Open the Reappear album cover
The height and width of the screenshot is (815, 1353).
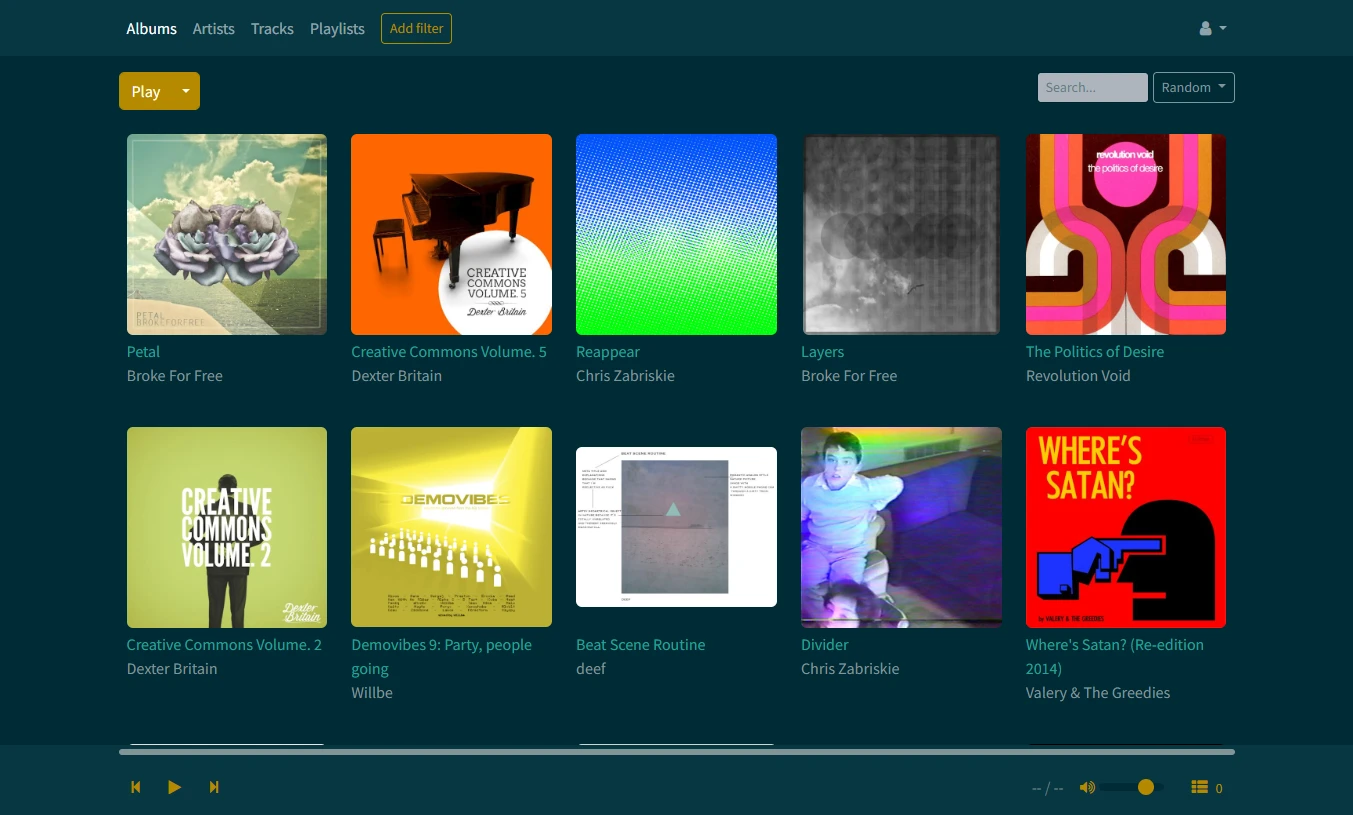pos(676,234)
